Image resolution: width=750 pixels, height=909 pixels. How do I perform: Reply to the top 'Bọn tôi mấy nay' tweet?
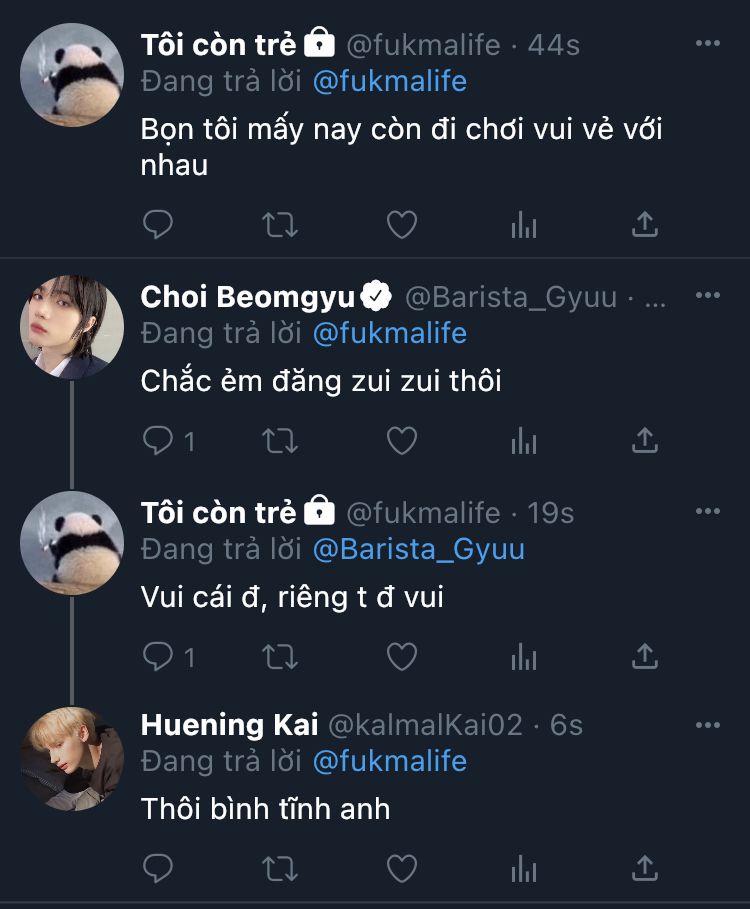pyautogui.click(x=158, y=225)
